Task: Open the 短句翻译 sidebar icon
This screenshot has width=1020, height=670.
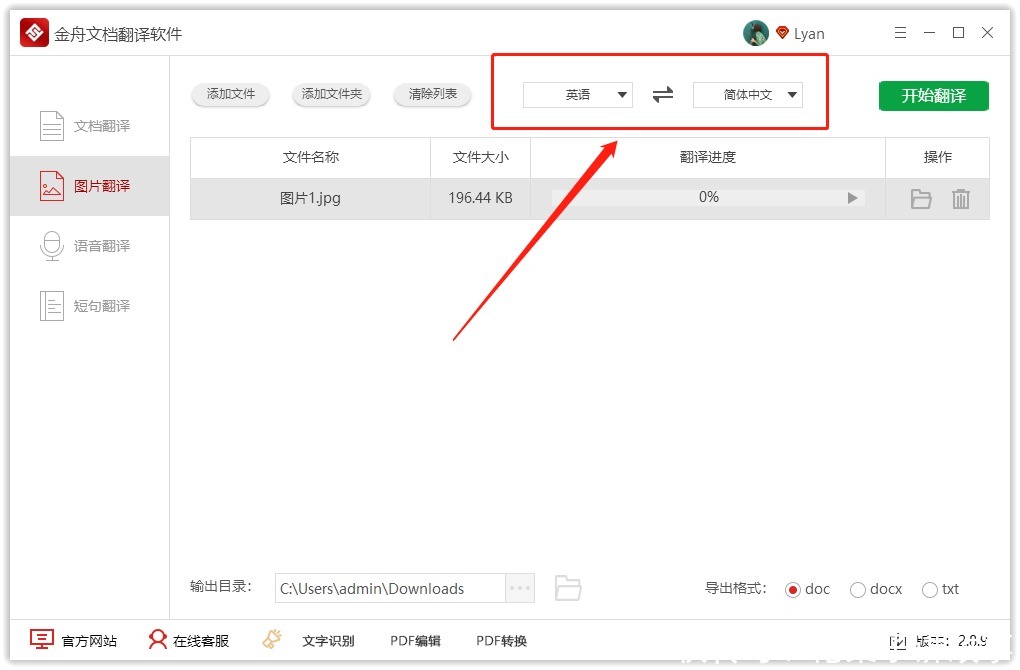Action: (50, 305)
